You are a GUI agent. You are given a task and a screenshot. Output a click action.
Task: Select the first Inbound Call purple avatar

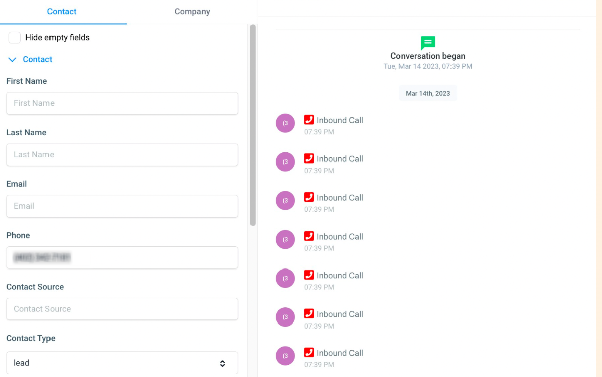pos(285,123)
